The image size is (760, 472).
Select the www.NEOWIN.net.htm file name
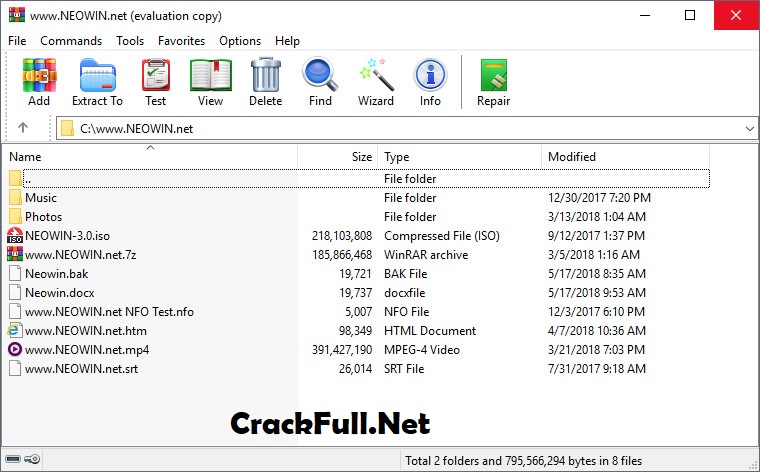[86, 330]
